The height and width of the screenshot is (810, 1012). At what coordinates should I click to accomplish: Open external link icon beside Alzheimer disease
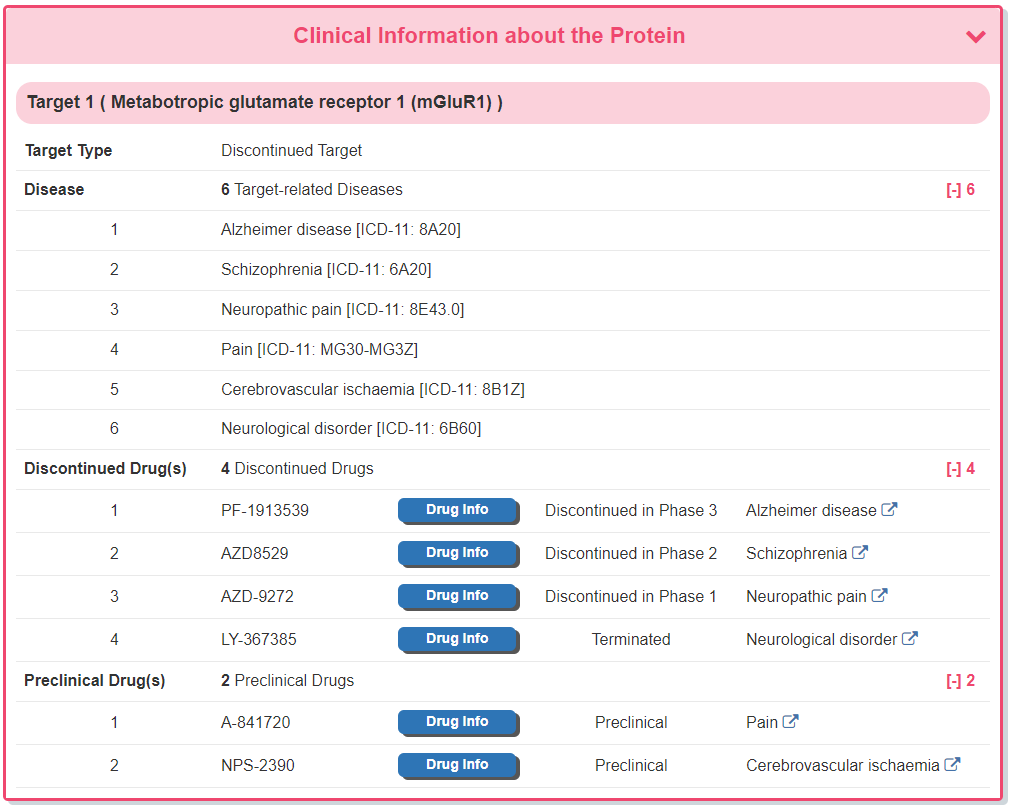pyautogui.click(x=889, y=510)
